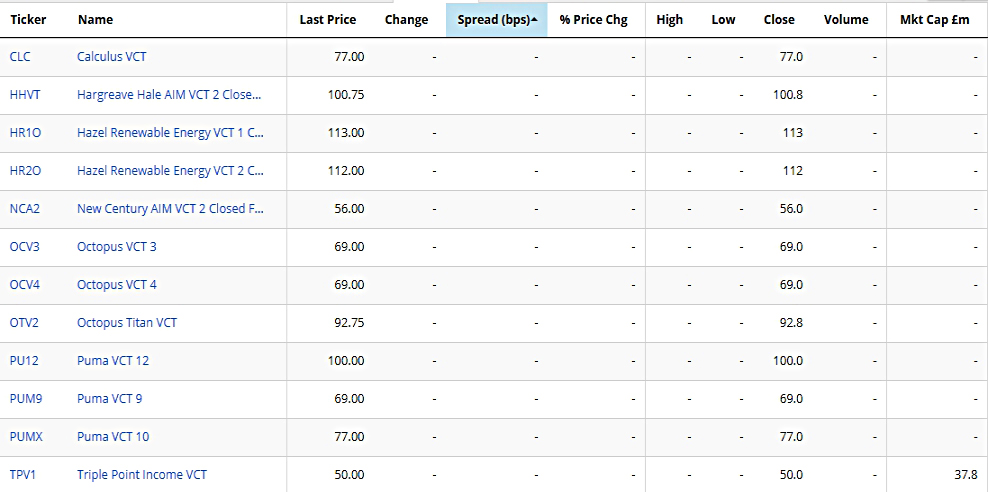Open the Calculus VCT name link
The width and height of the screenshot is (988, 492).
tap(112, 57)
